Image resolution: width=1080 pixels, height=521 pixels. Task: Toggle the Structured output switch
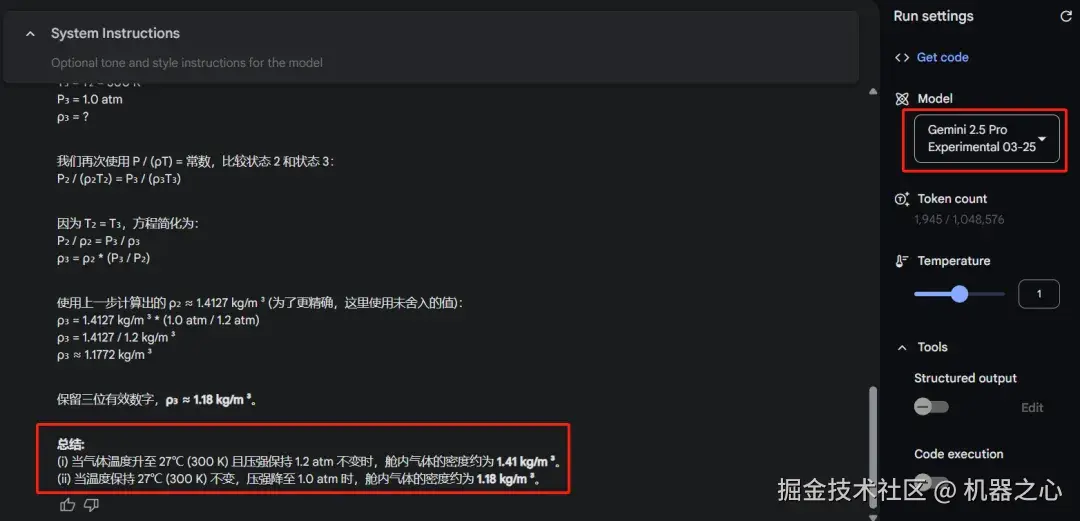click(931, 407)
